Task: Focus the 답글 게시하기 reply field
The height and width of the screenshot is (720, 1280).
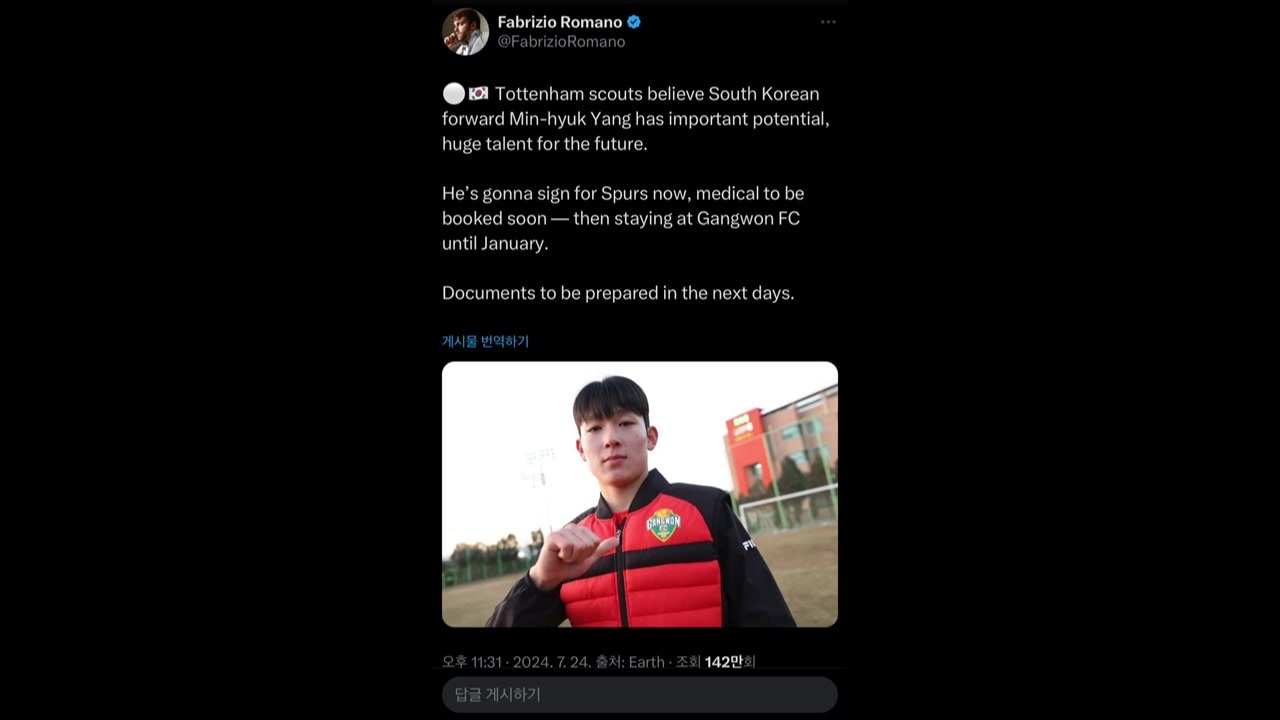Action: (639, 694)
